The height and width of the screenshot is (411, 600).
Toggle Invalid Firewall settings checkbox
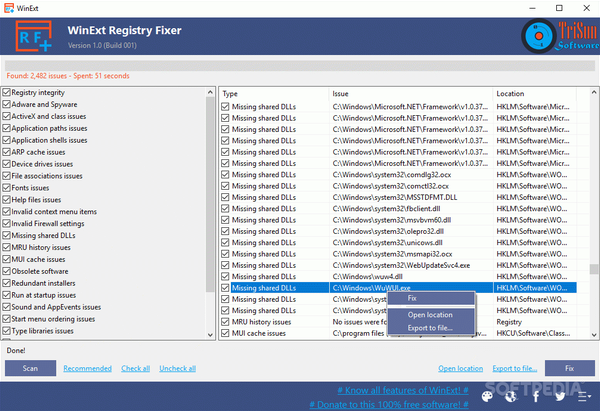tap(7, 223)
